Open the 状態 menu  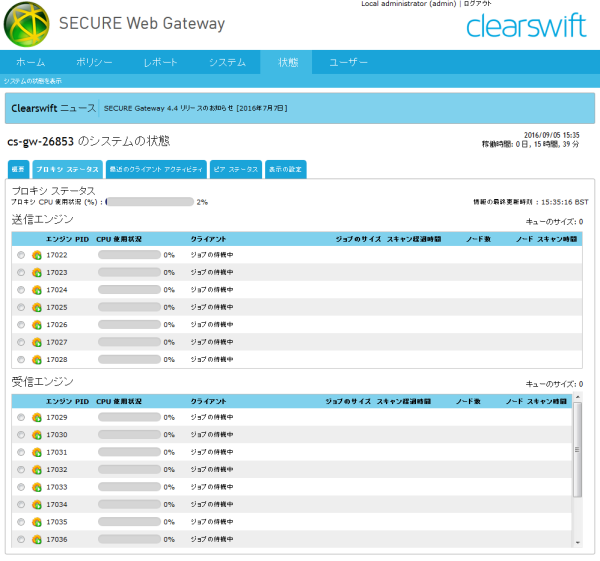click(288, 62)
